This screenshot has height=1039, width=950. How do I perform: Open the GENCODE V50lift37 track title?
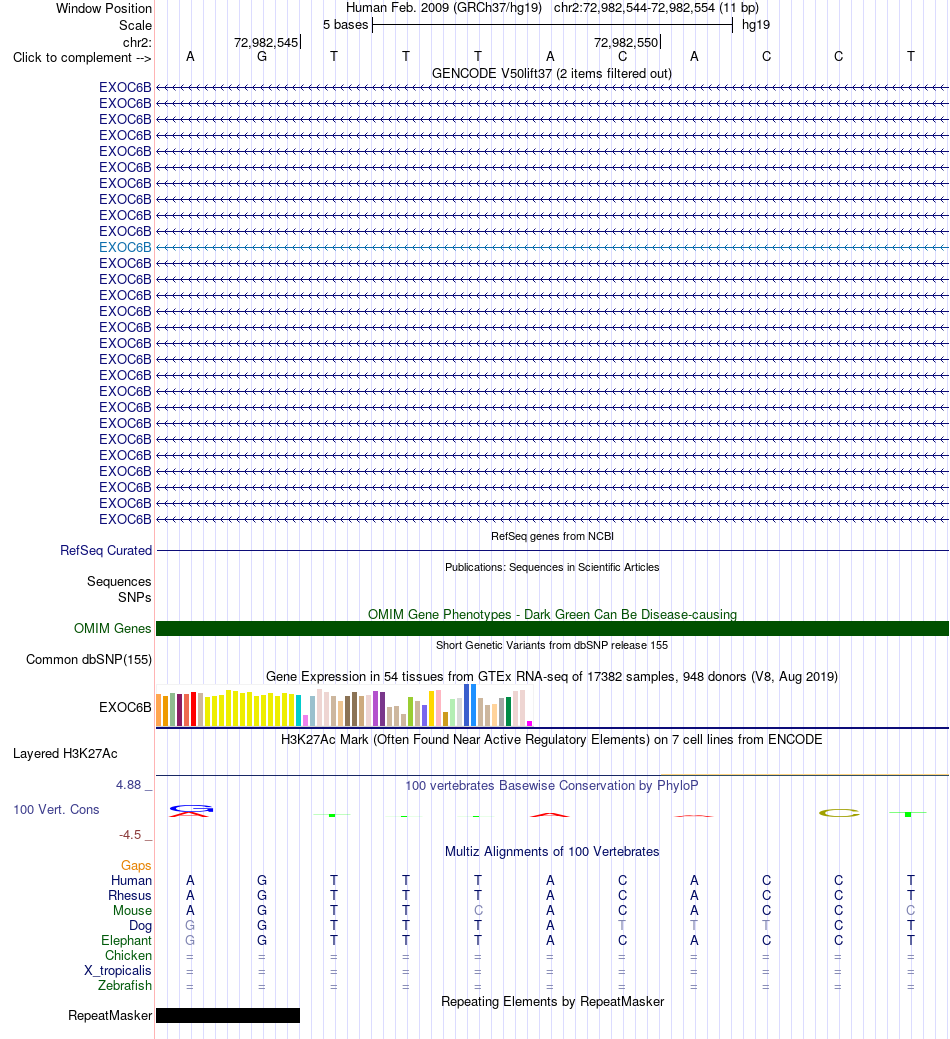(x=551, y=74)
